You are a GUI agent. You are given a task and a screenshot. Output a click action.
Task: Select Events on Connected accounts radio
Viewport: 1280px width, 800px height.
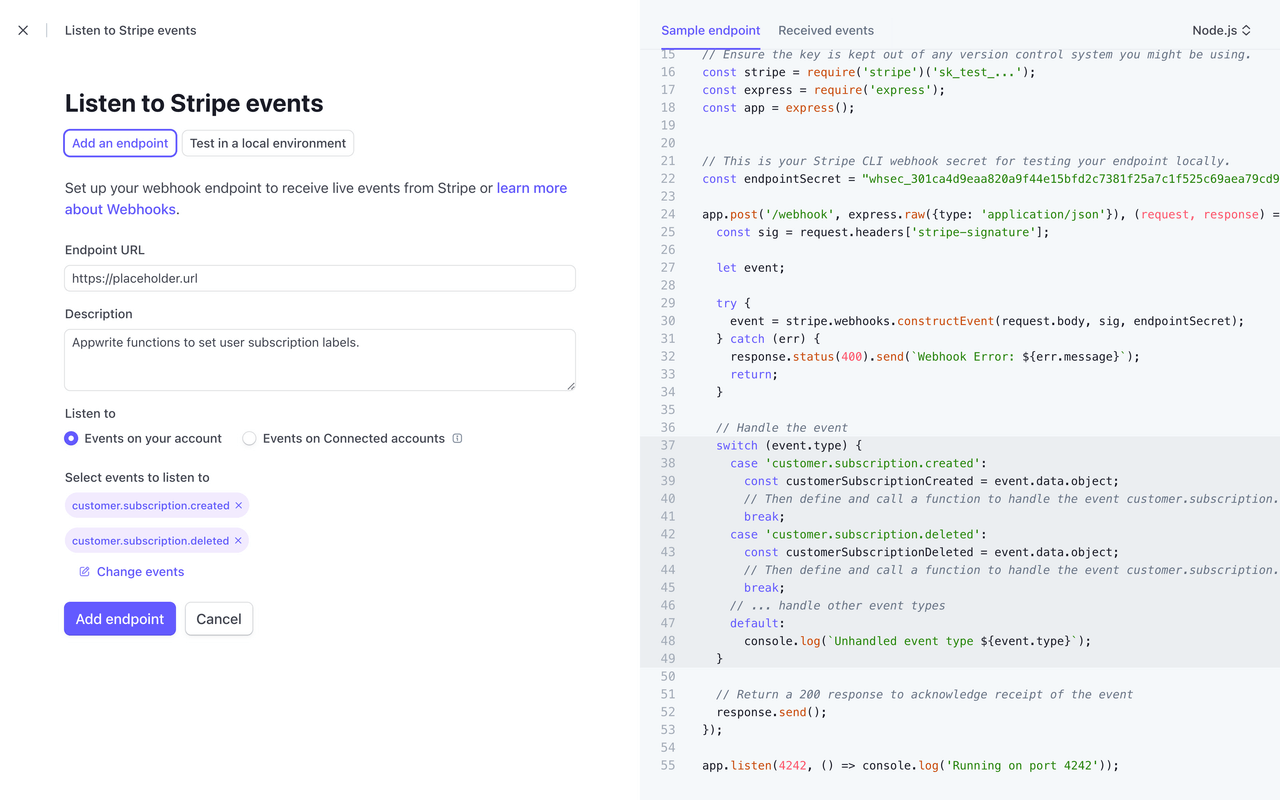[x=249, y=438]
